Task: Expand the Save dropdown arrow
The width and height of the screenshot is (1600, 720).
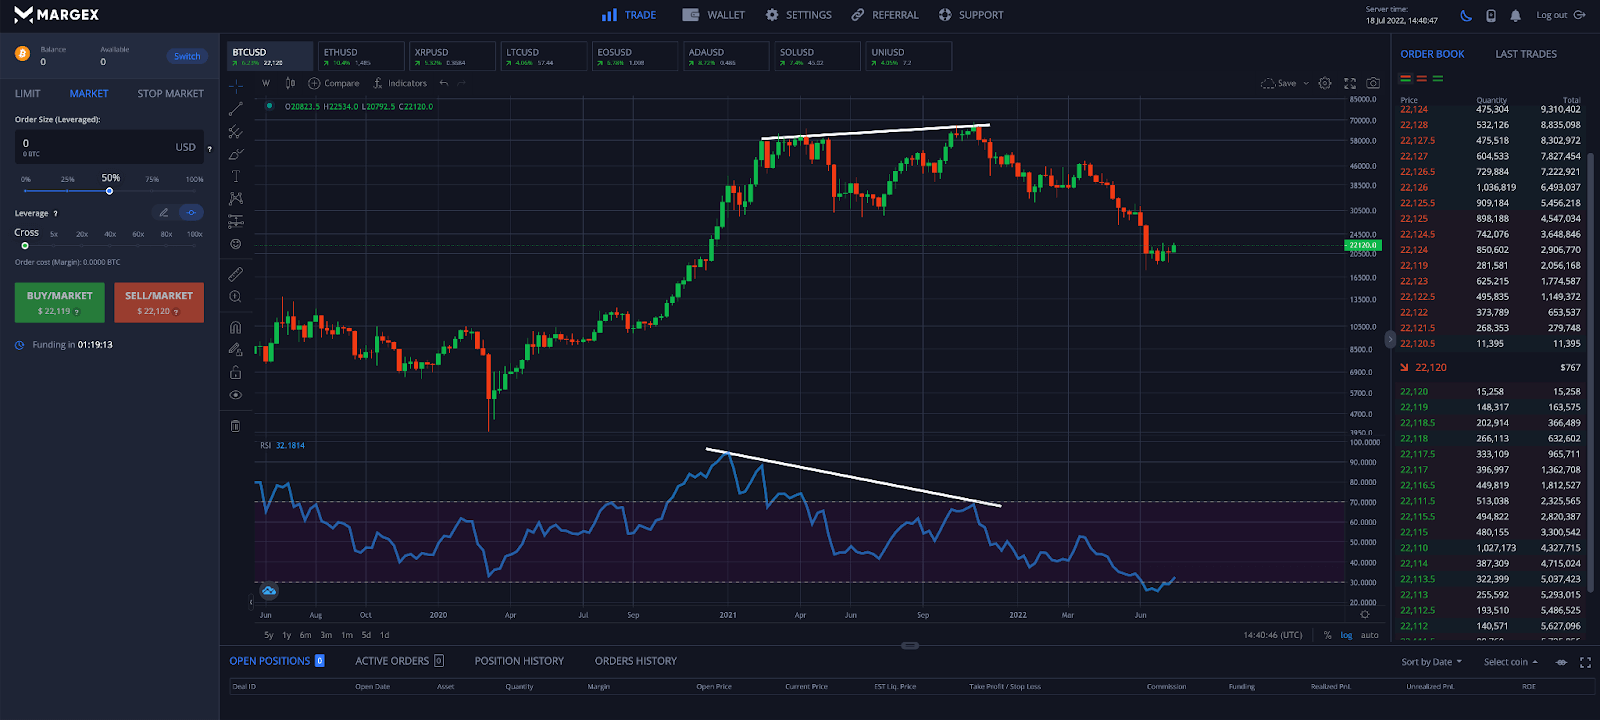Action: pos(1306,84)
